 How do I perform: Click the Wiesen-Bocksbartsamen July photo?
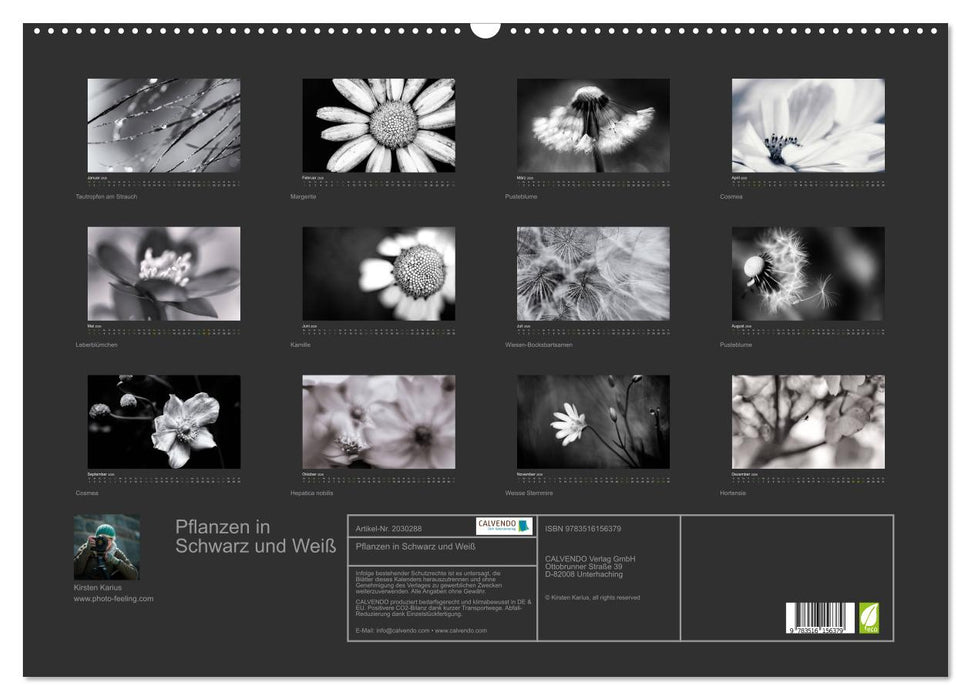tap(593, 274)
